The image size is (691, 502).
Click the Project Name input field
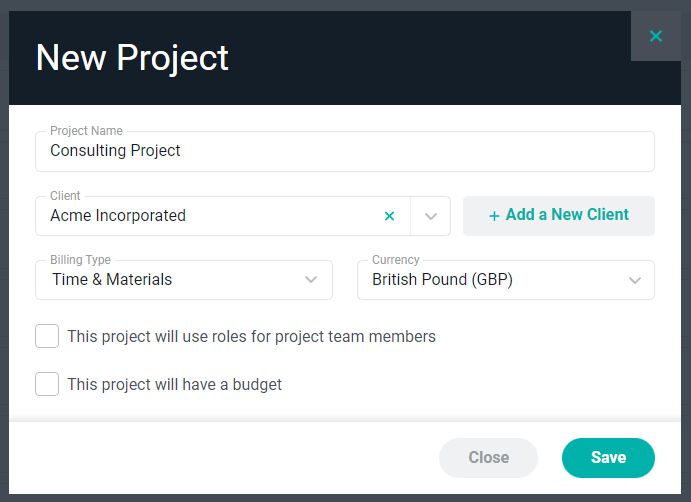point(345,151)
